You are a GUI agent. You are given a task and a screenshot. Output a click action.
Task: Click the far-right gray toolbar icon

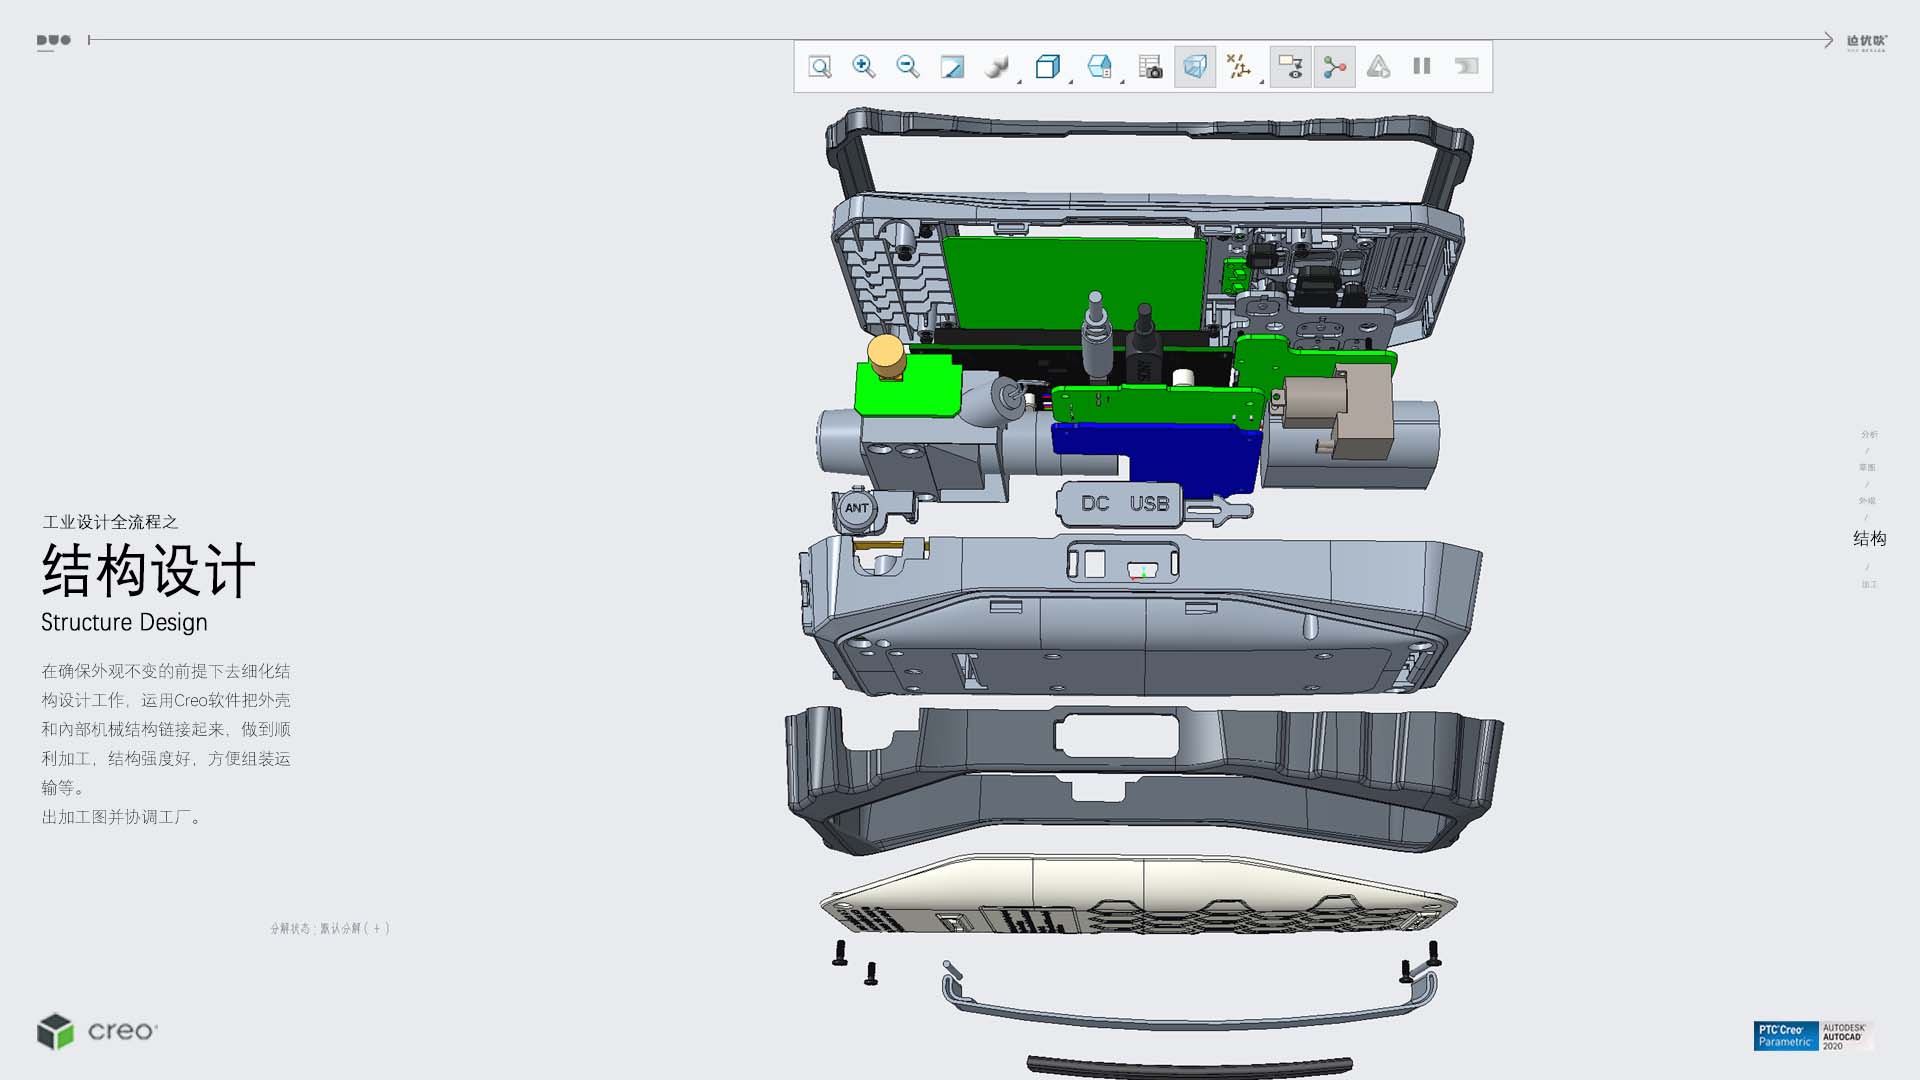click(x=1466, y=67)
